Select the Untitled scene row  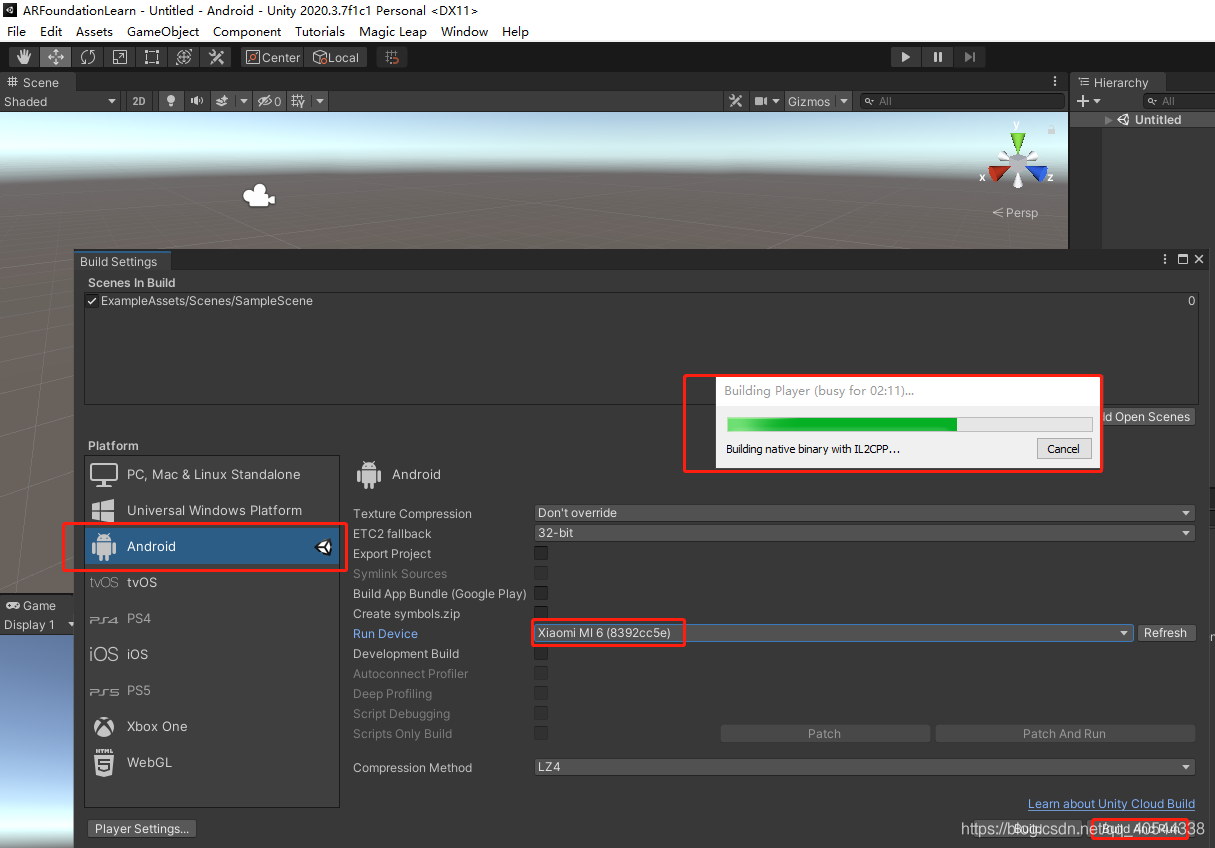tap(1143, 120)
